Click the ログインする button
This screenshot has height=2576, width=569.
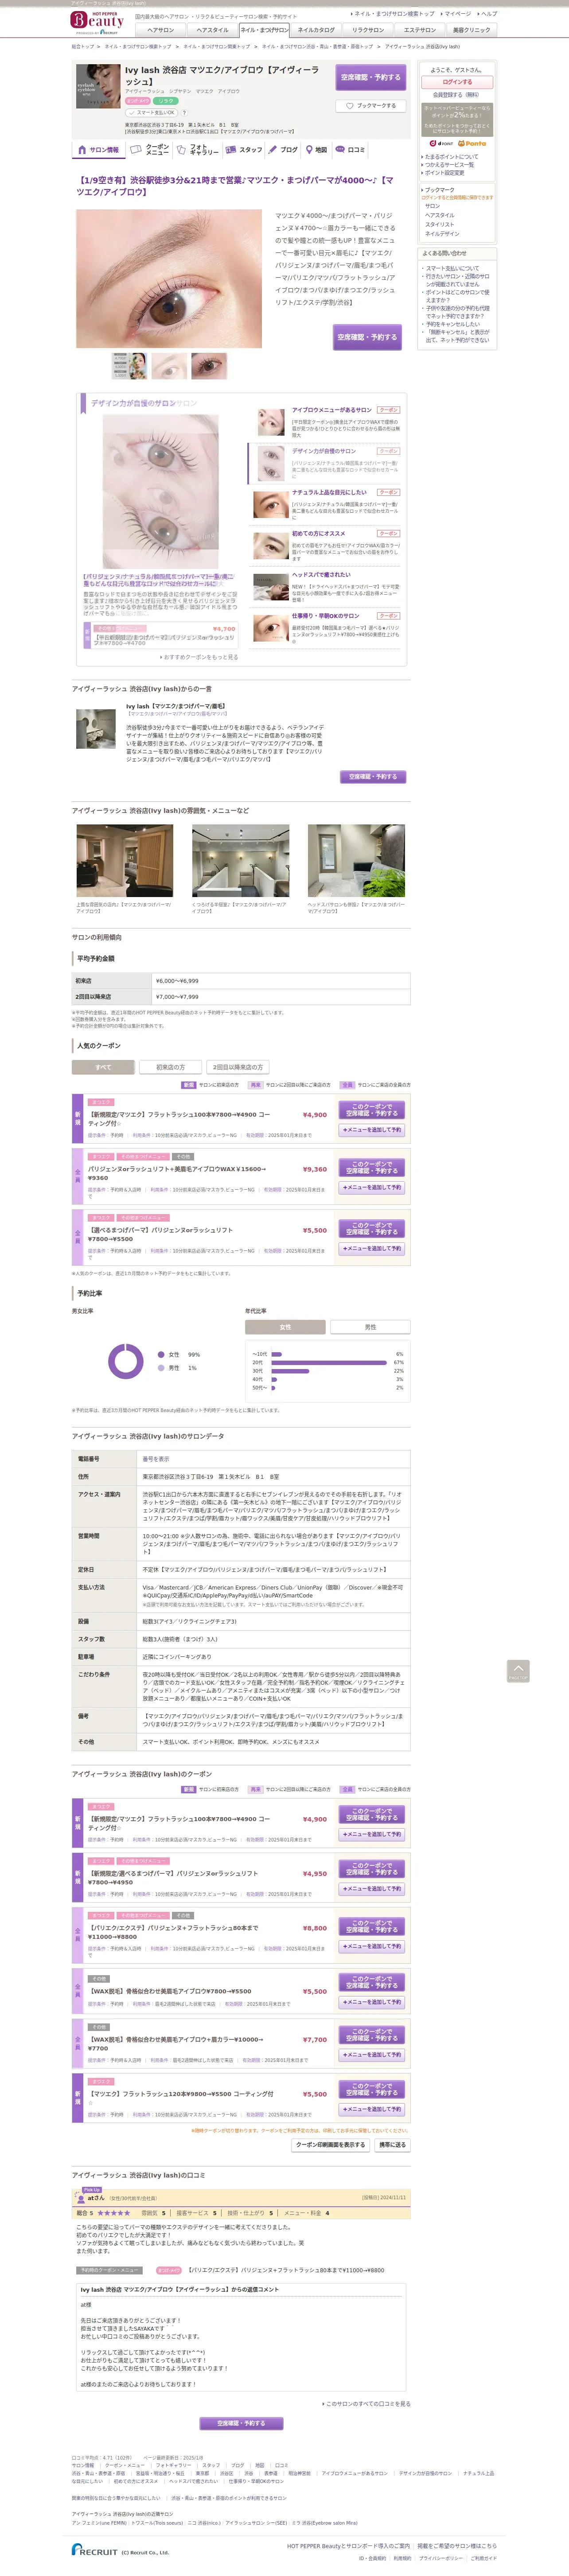(x=457, y=82)
